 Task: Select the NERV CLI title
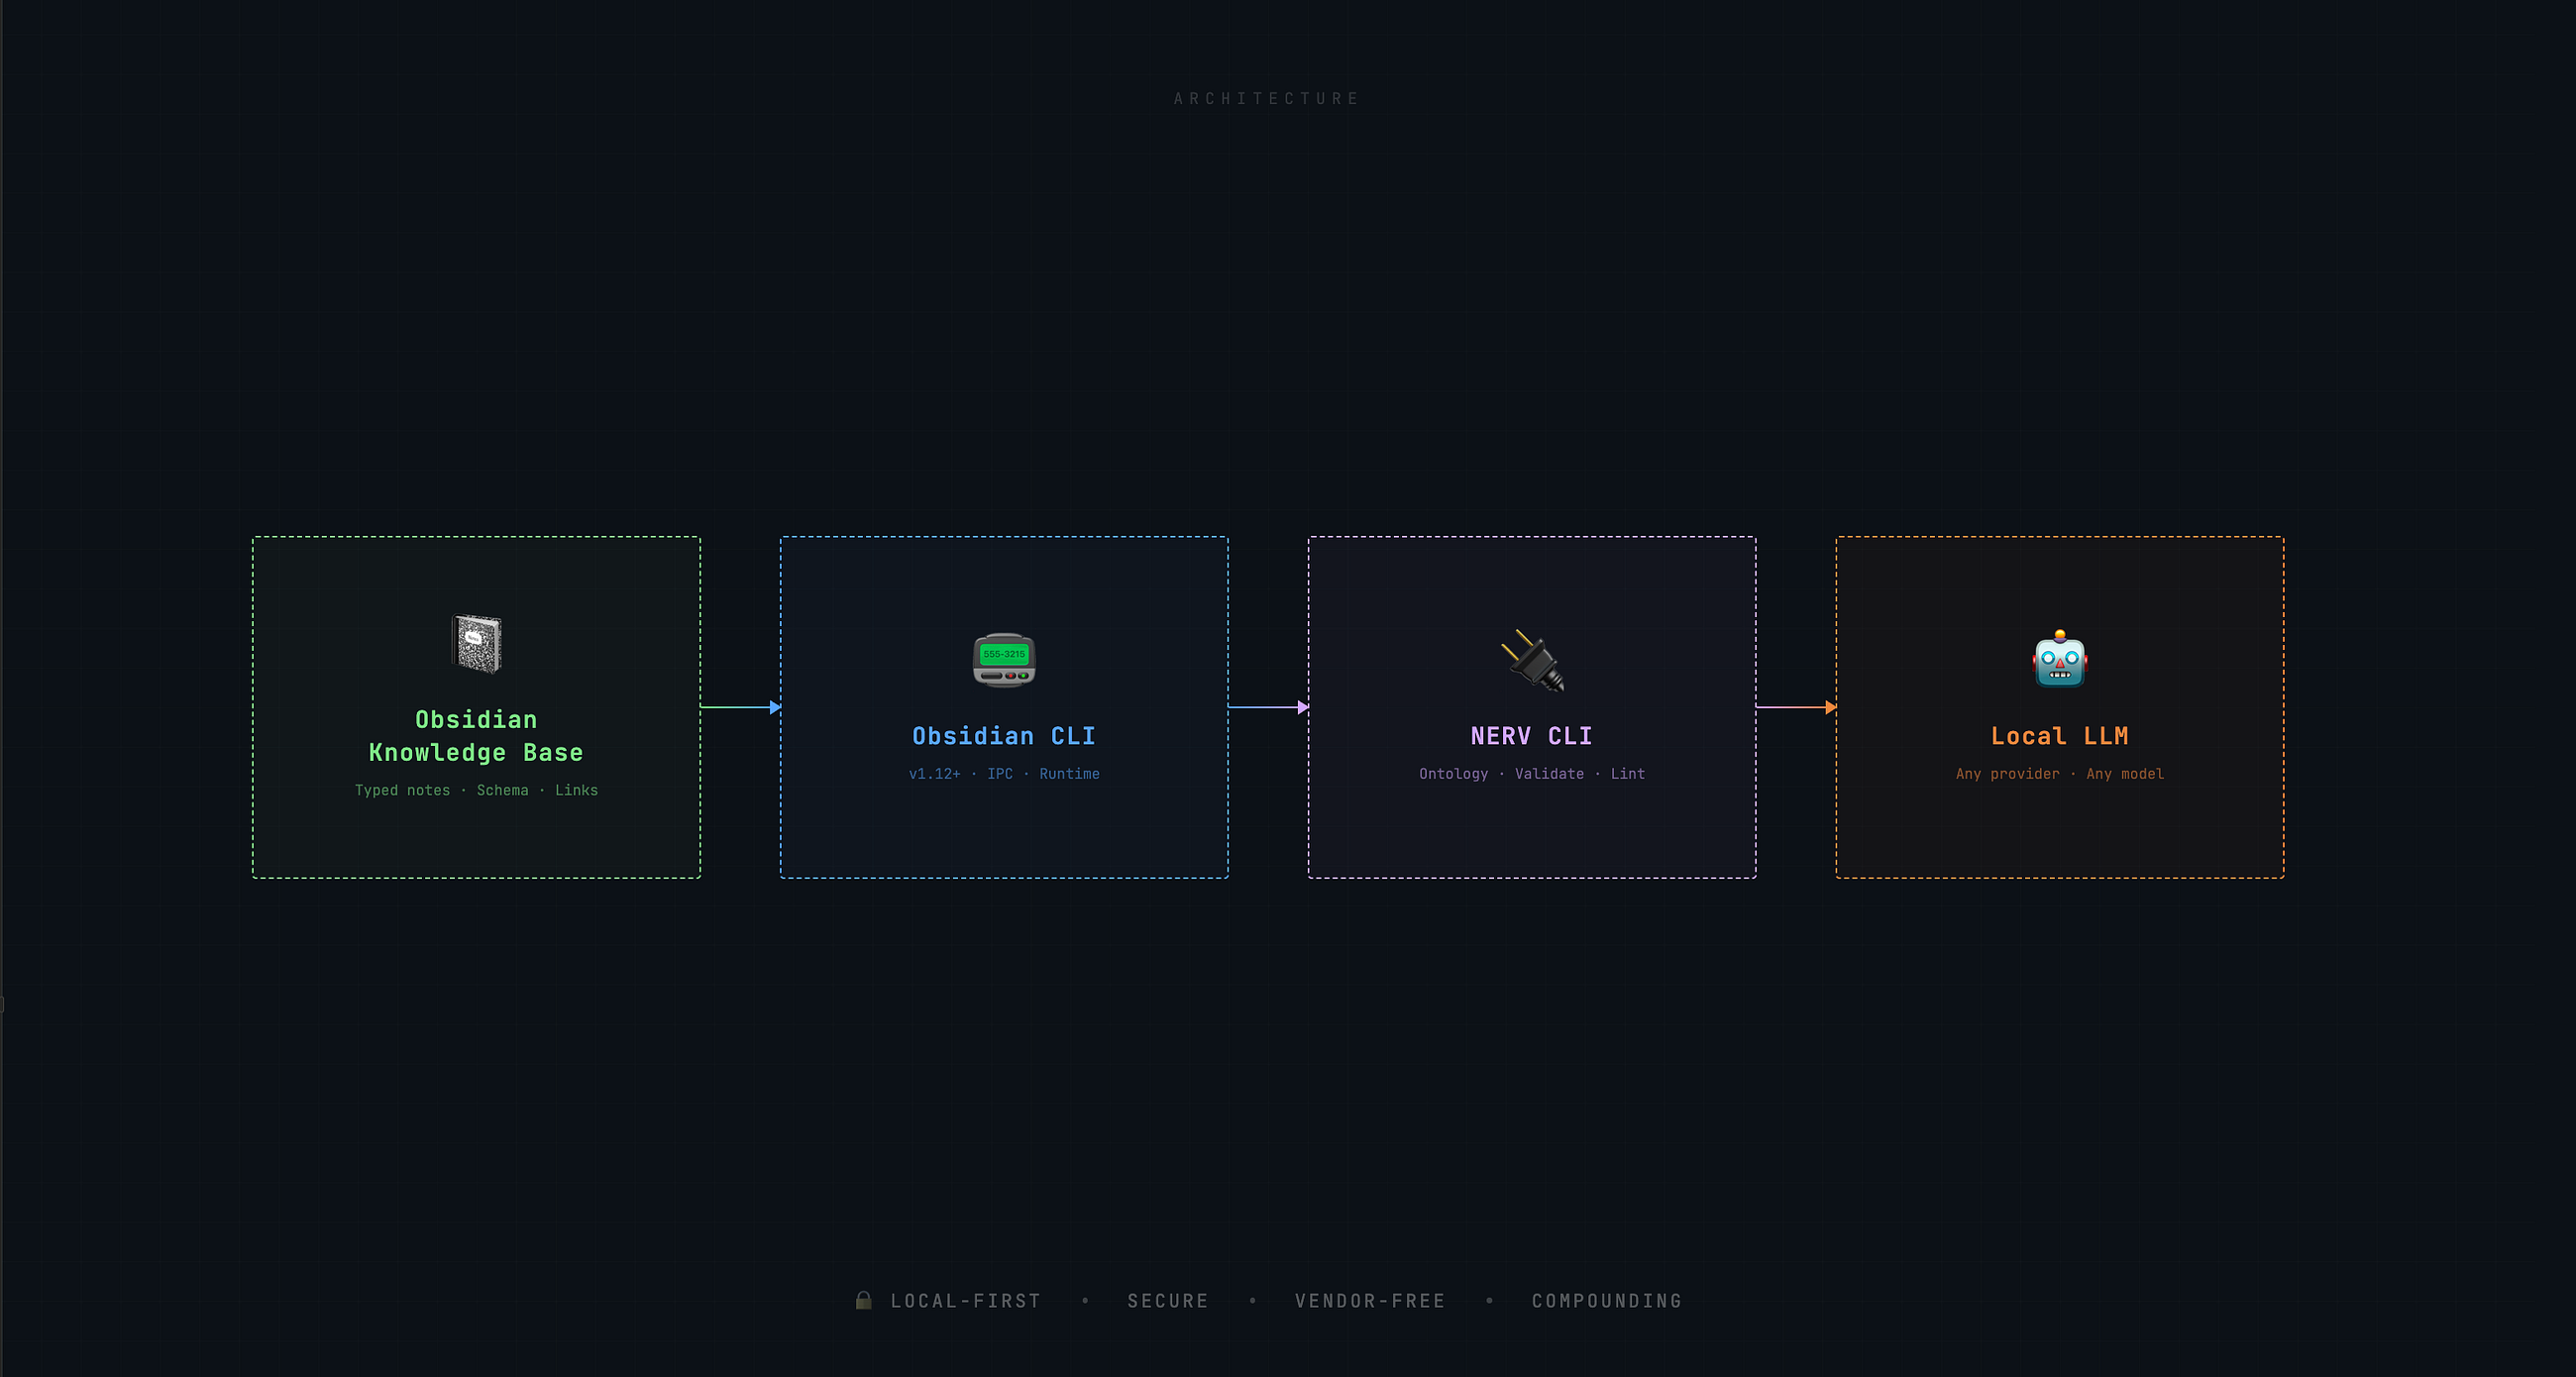click(x=1532, y=736)
